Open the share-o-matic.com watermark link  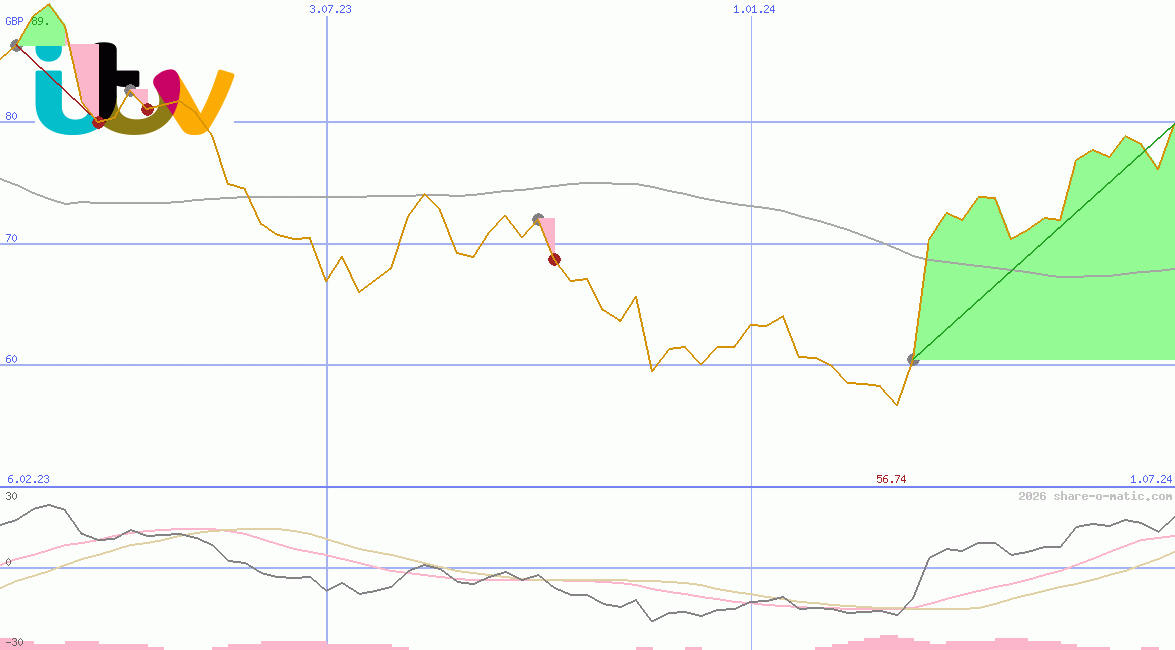point(1095,496)
